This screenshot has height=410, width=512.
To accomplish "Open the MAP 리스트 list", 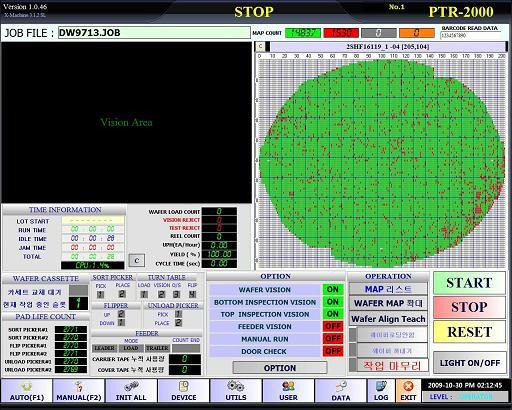I will click(388, 289).
